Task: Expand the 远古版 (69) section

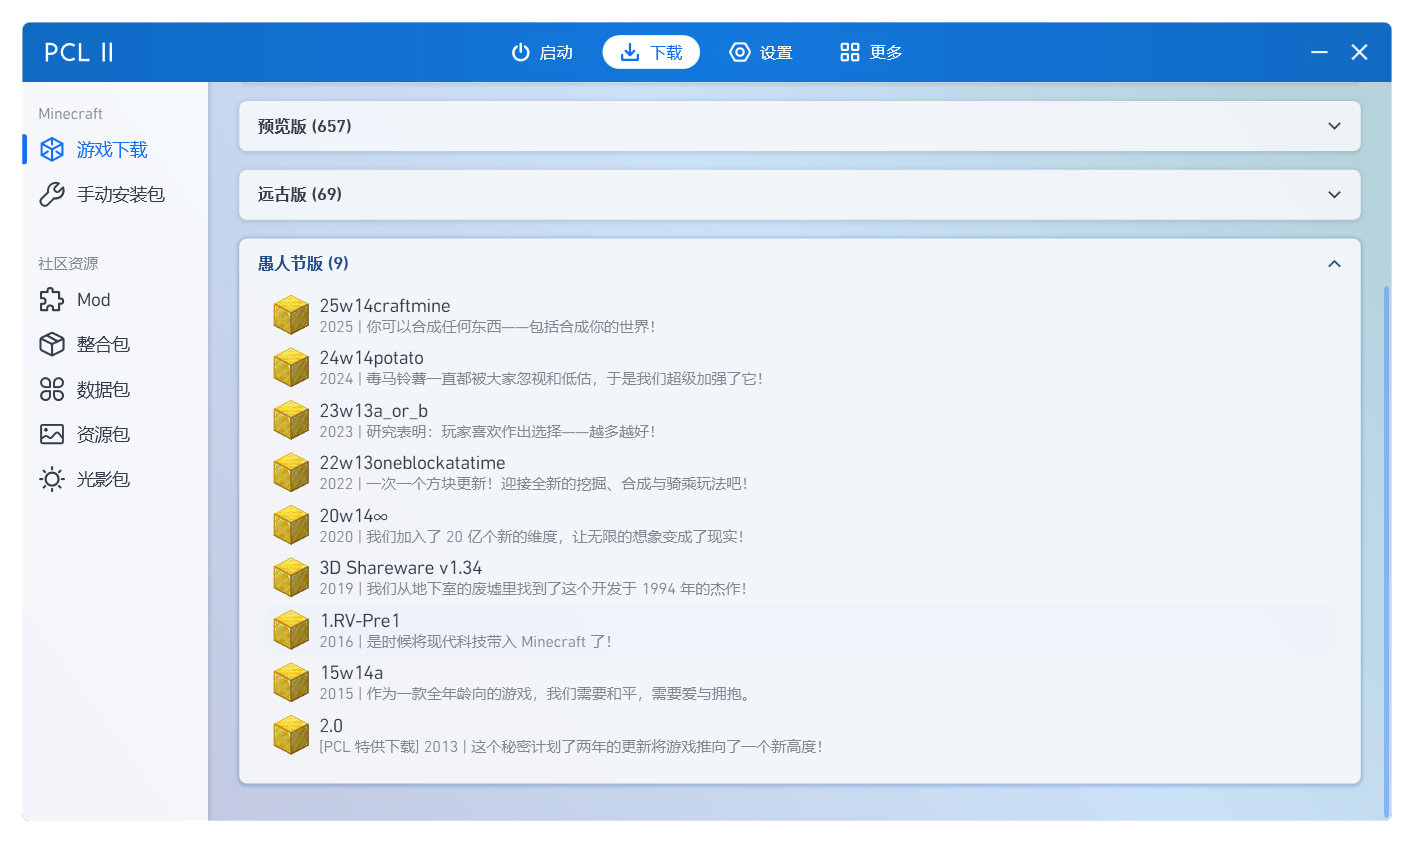Action: click(799, 194)
